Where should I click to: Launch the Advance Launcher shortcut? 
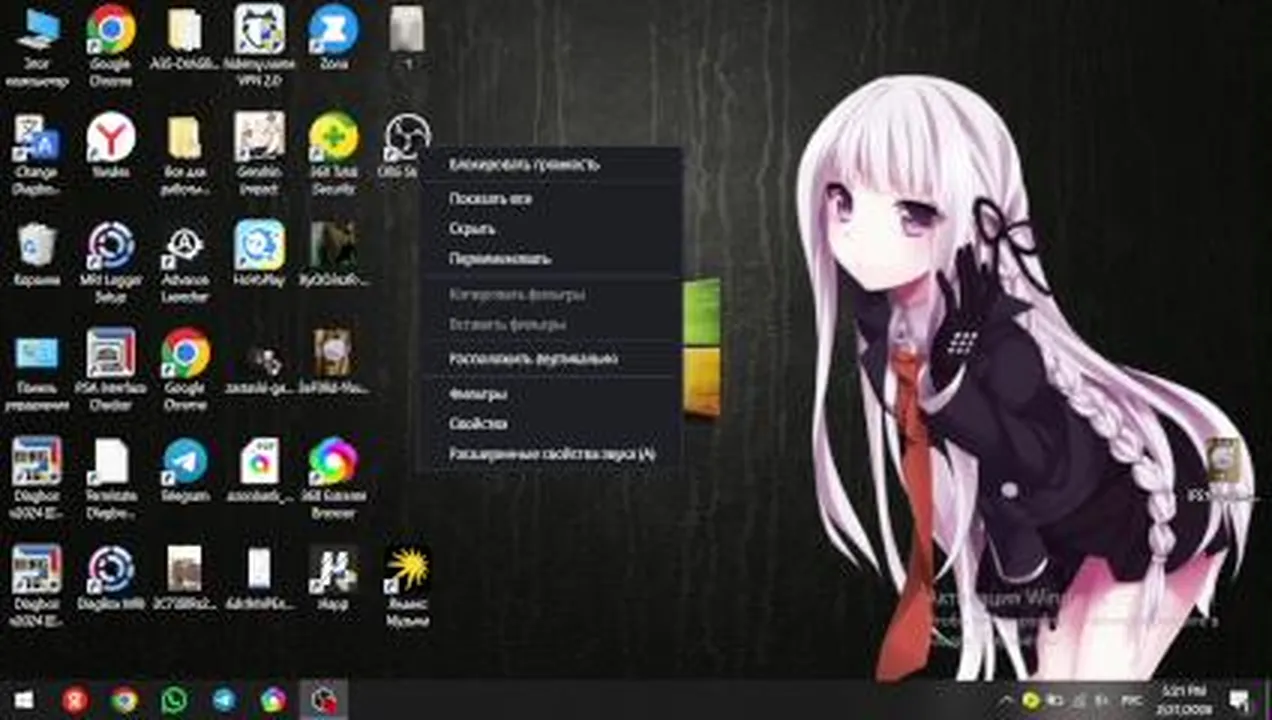pos(185,262)
